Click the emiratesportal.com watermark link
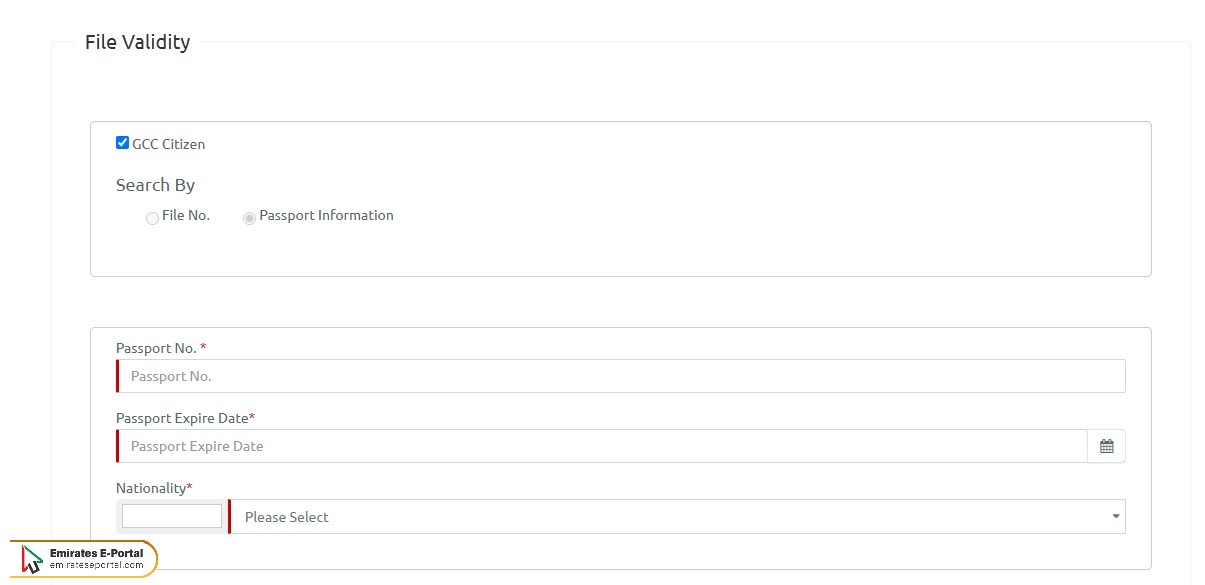Image resolution: width=1205 pixels, height=585 pixels. pos(96,566)
